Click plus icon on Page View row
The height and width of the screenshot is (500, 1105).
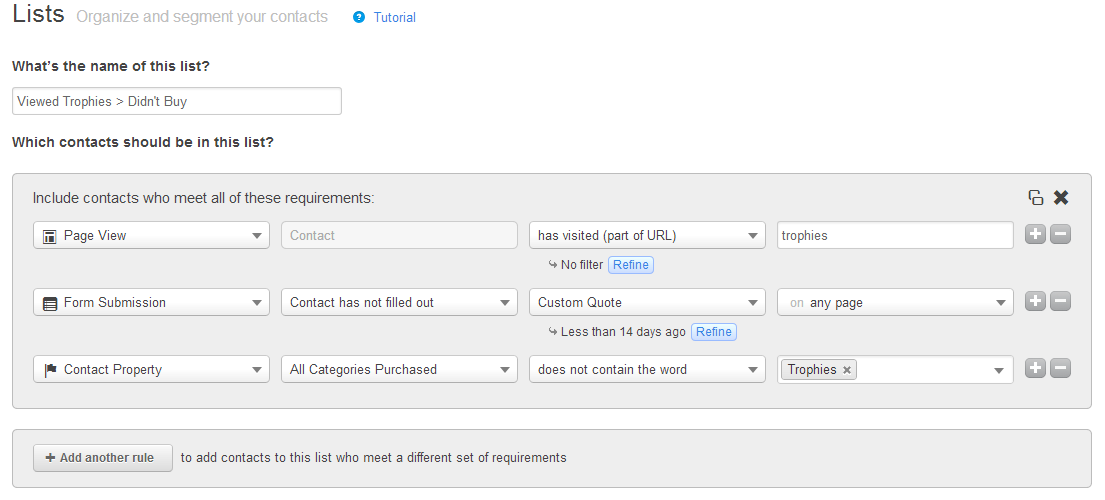point(1036,235)
